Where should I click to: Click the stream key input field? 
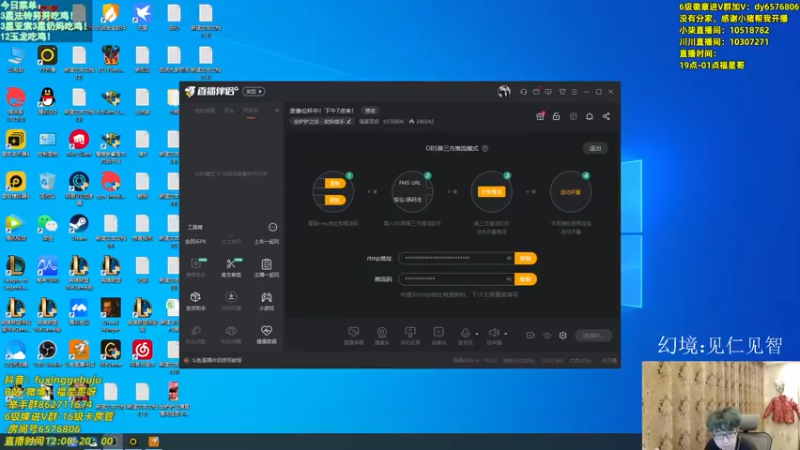[456, 279]
